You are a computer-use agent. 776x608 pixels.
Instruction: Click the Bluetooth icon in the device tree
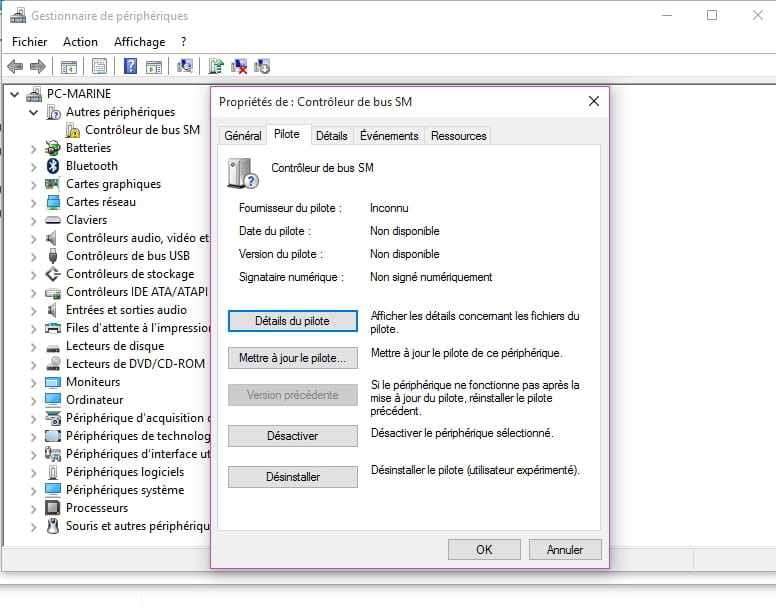(x=53, y=166)
